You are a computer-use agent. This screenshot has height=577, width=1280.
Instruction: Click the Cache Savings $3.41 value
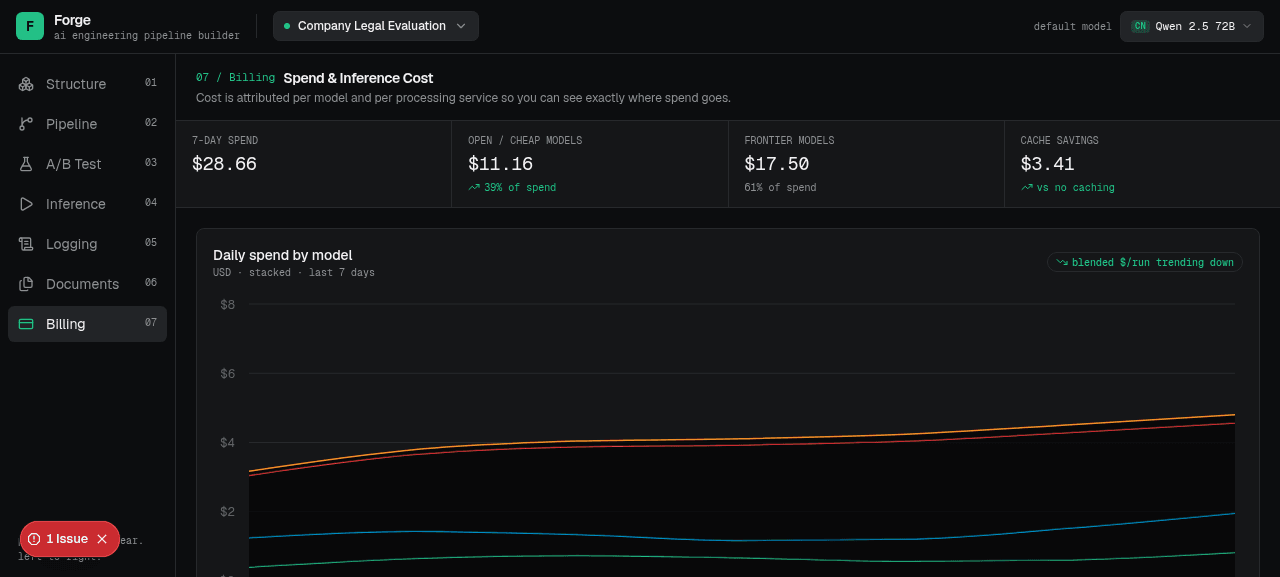1048,164
